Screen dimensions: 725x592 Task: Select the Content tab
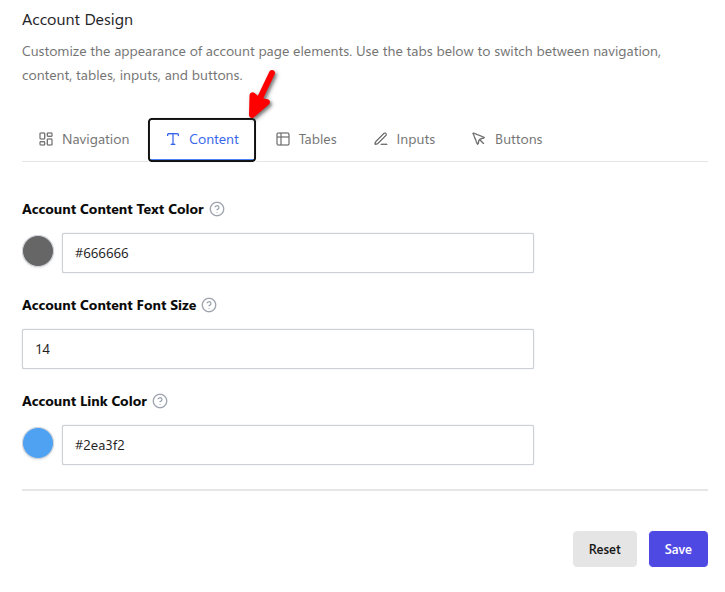tap(202, 139)
